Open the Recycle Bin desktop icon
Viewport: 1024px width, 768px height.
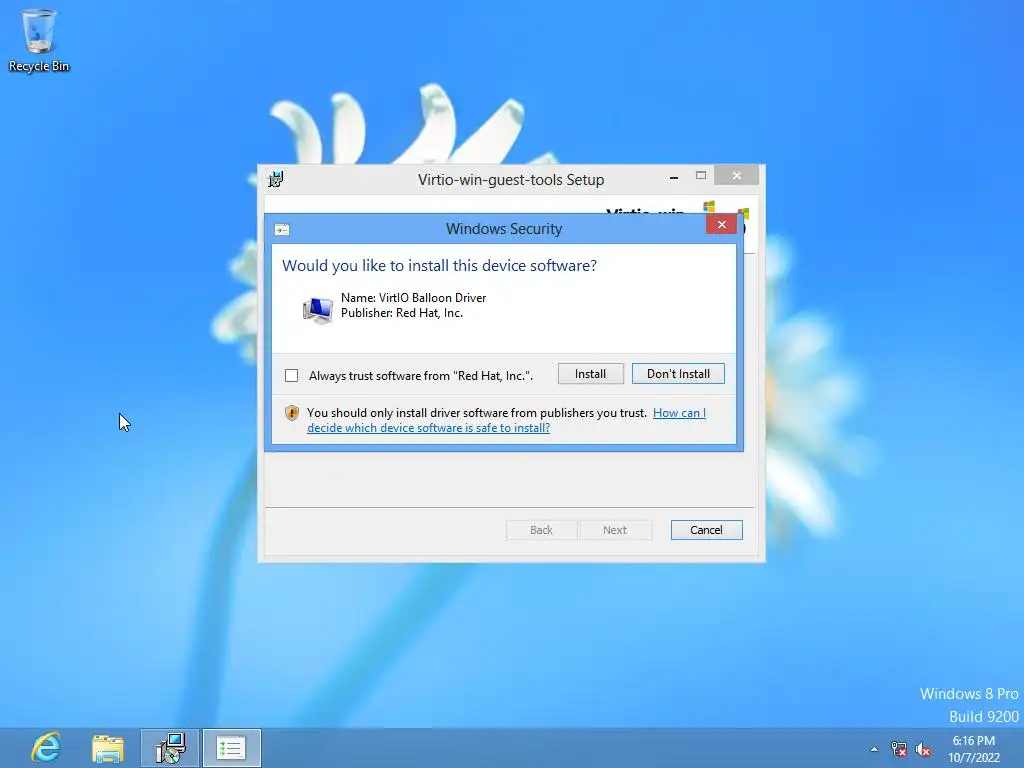point(39,40)
